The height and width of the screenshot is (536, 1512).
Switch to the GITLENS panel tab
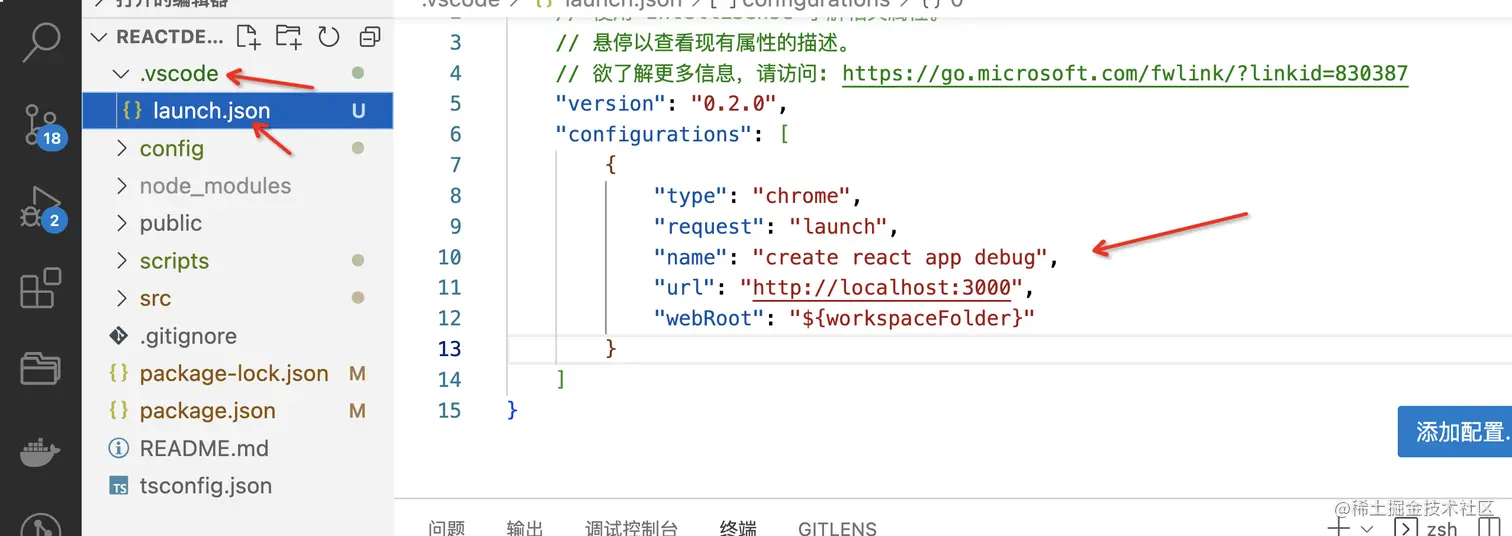(837, 528)
